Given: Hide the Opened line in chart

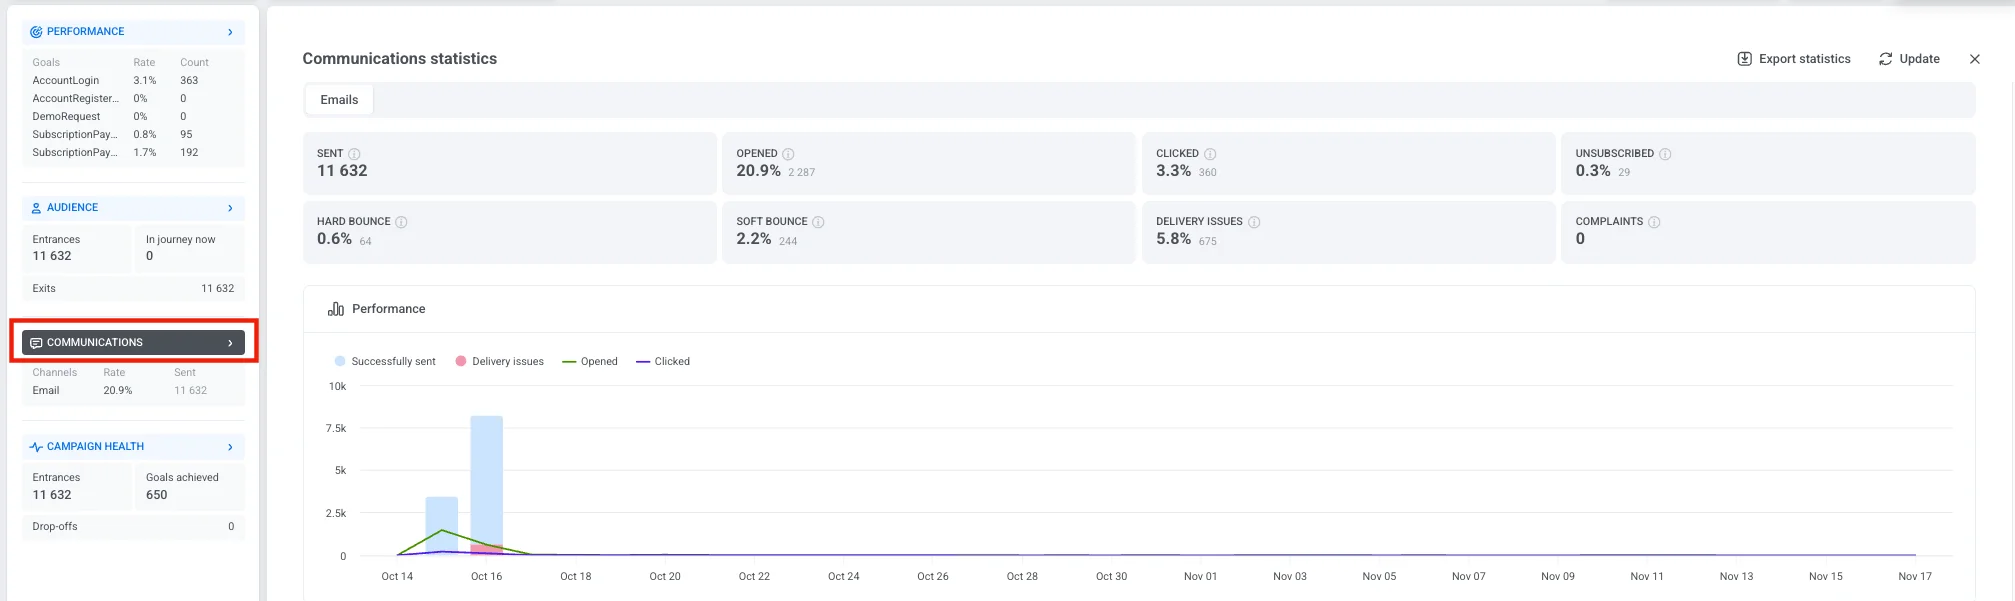Looking at the screenshot, I should [x=590, y=361].
